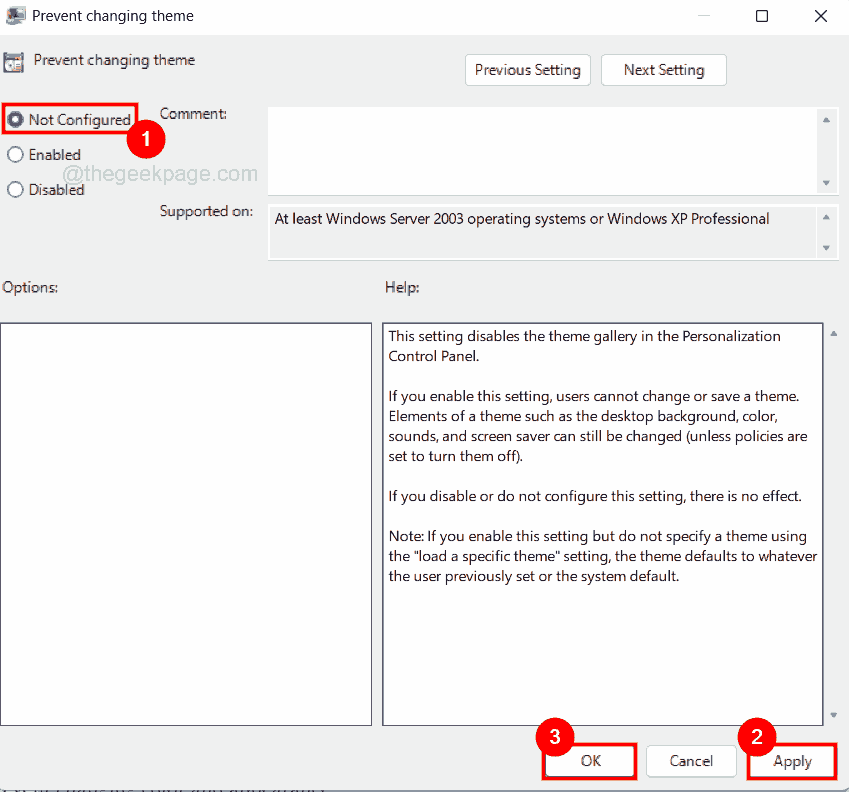Click the settings icon beside Prevent changing theme heading

click(14, 61)
